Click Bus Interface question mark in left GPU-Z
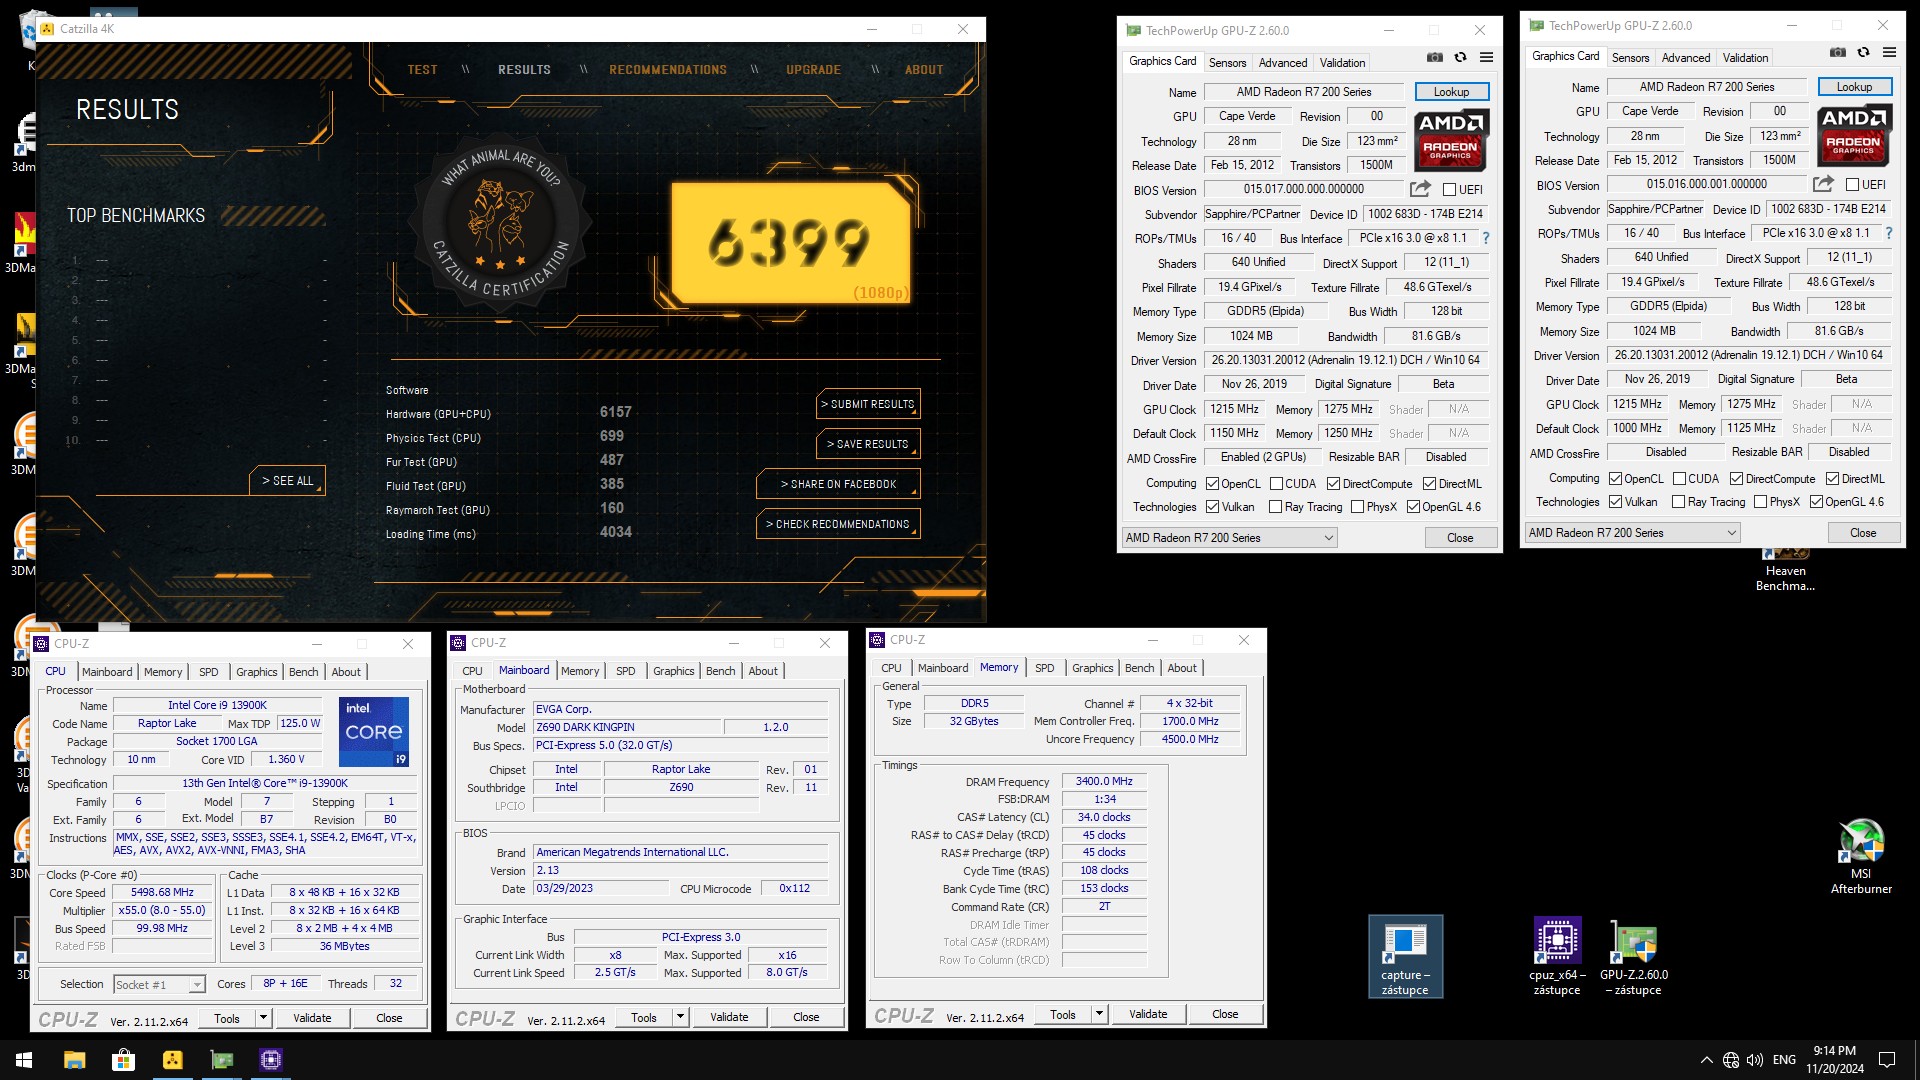 1486,238
